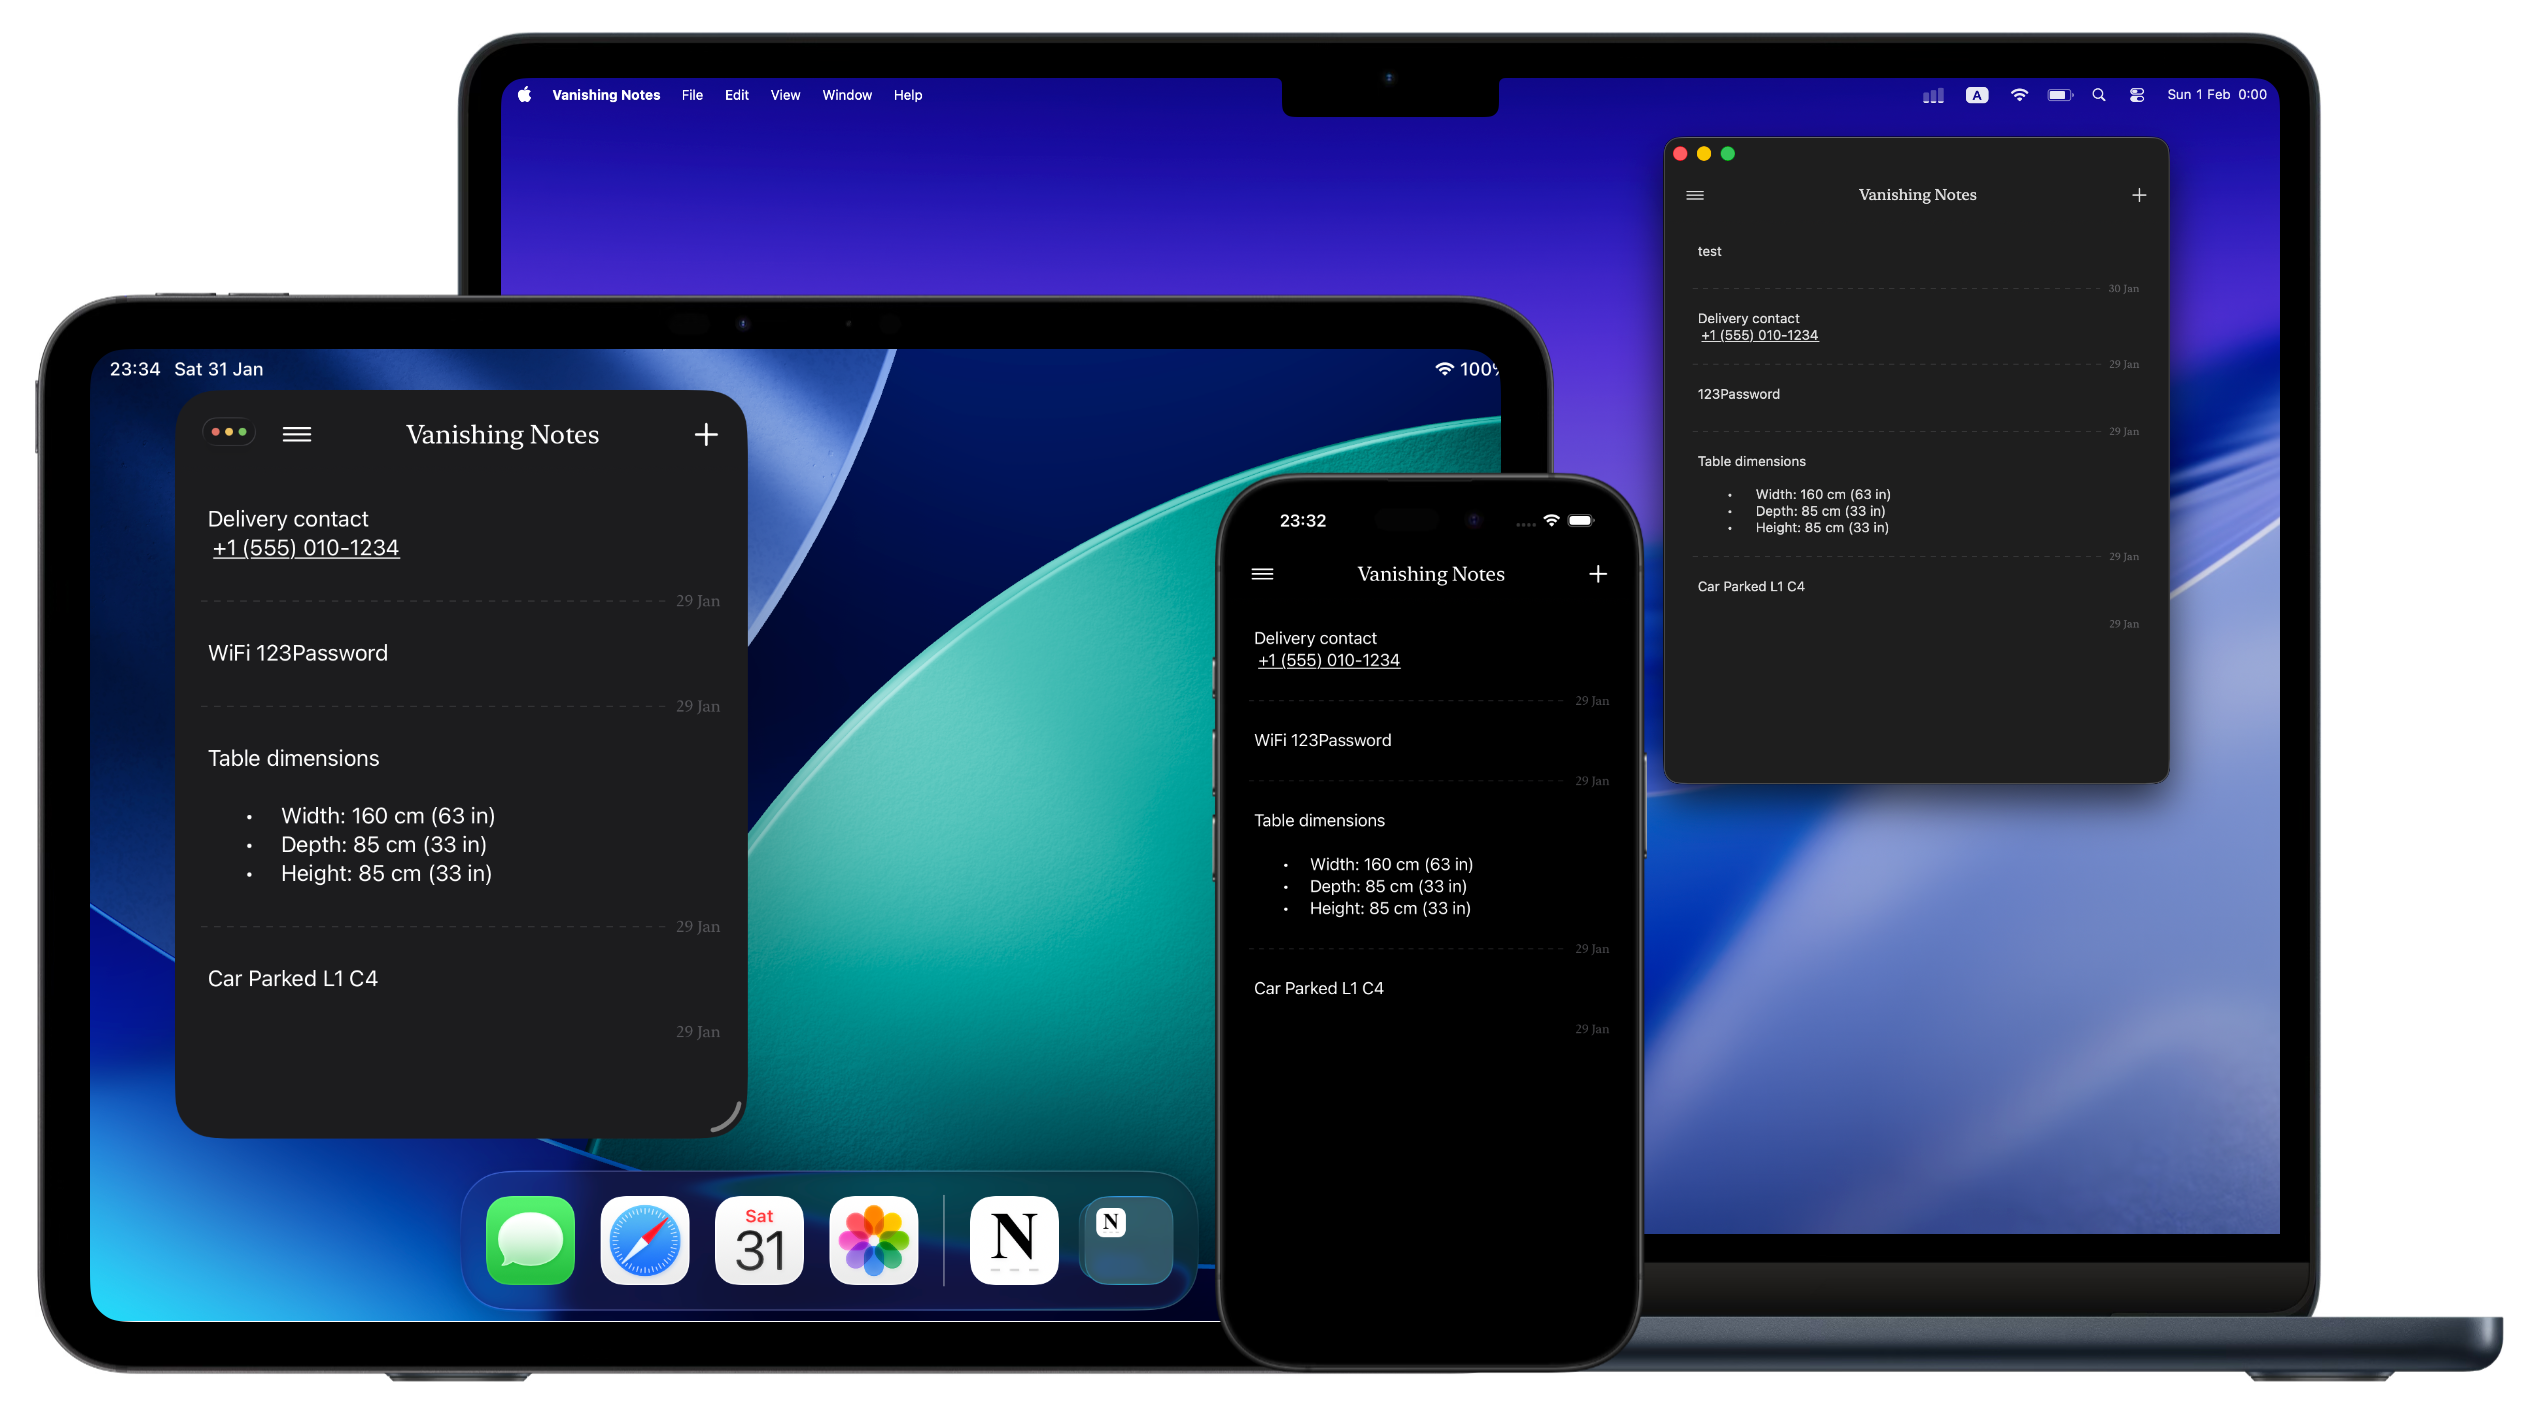Open the Window menu
Image resolution: width=2528 pixels, height=1408 pixels.
(846, 94)
